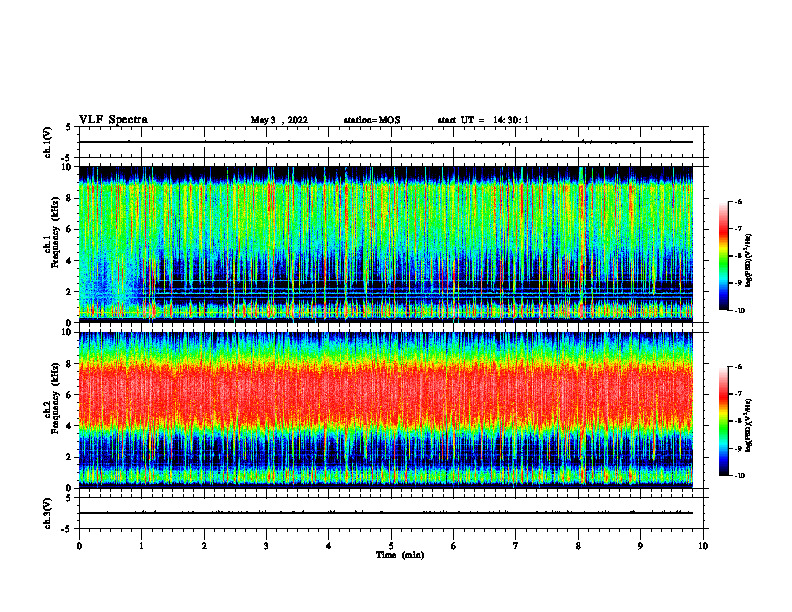
Task: Click time axis tick label "3"
Action: 266,546
